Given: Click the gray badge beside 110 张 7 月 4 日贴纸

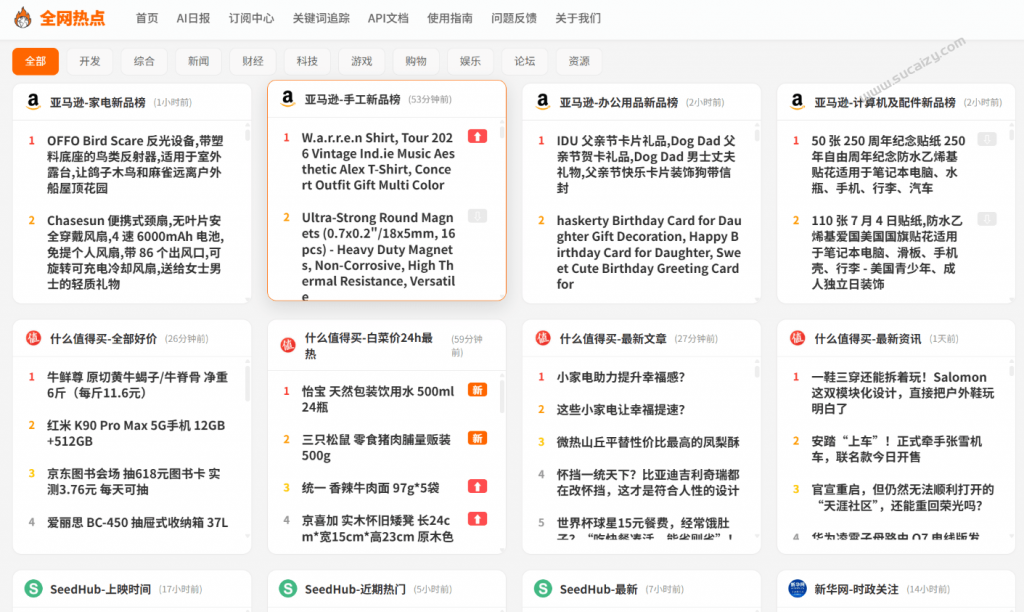Looking at the screenshot, I should 987,219.
